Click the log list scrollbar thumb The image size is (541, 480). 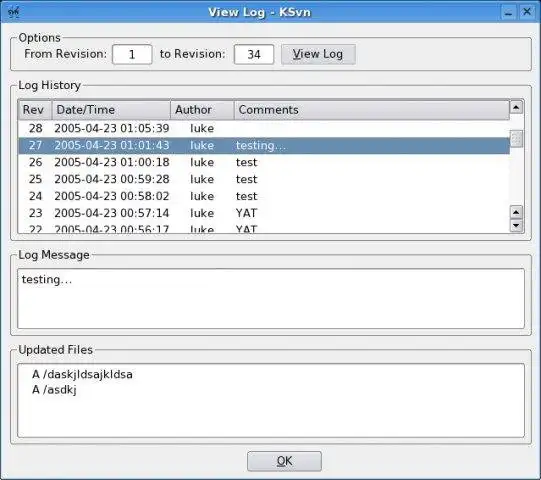coord(516,138)
